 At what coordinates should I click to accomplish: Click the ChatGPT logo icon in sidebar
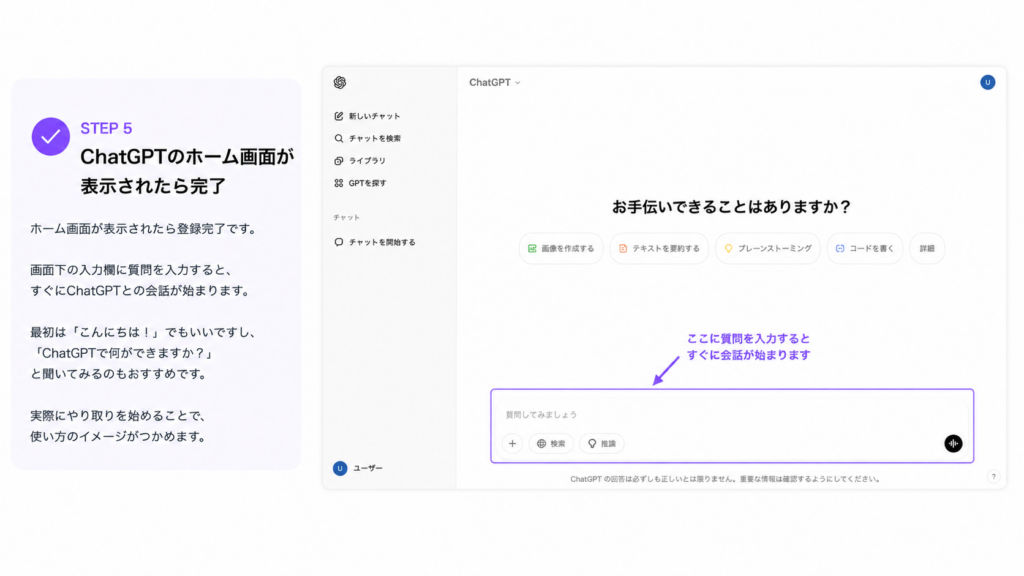click(340, 82)
